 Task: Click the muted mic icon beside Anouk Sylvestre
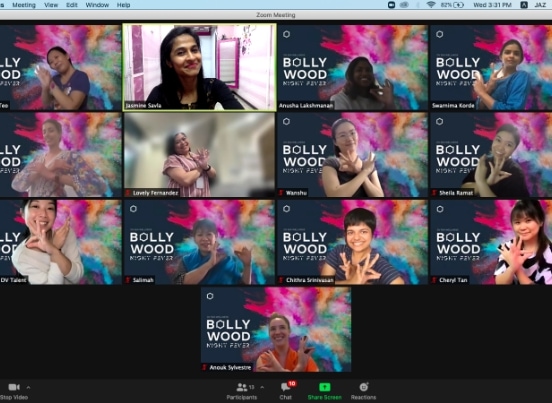point(205,367)
